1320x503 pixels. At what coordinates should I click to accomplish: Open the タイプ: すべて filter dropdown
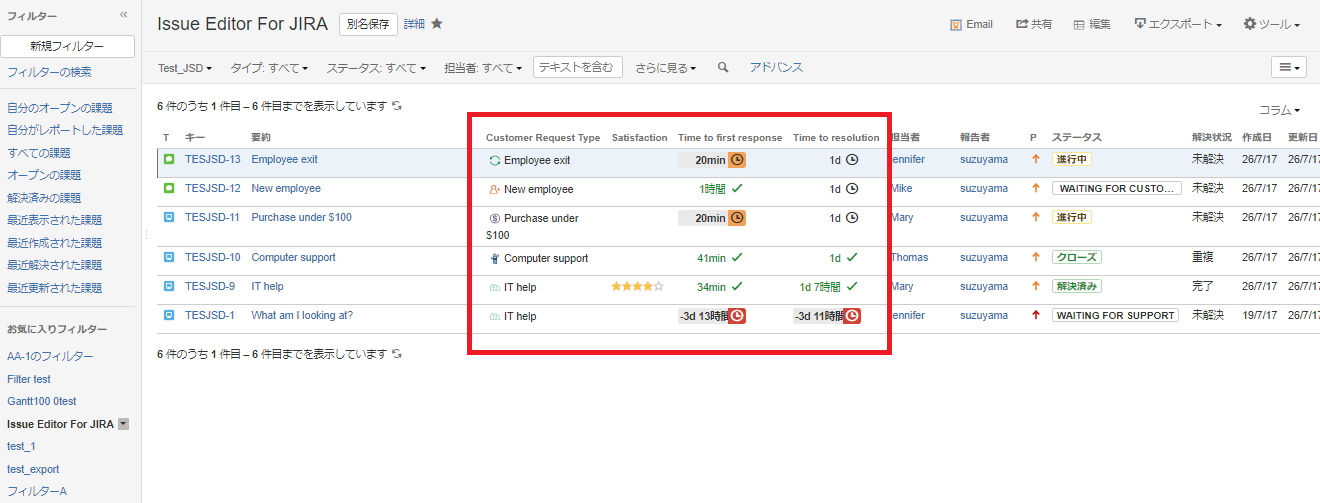click(x=269, y=68)
